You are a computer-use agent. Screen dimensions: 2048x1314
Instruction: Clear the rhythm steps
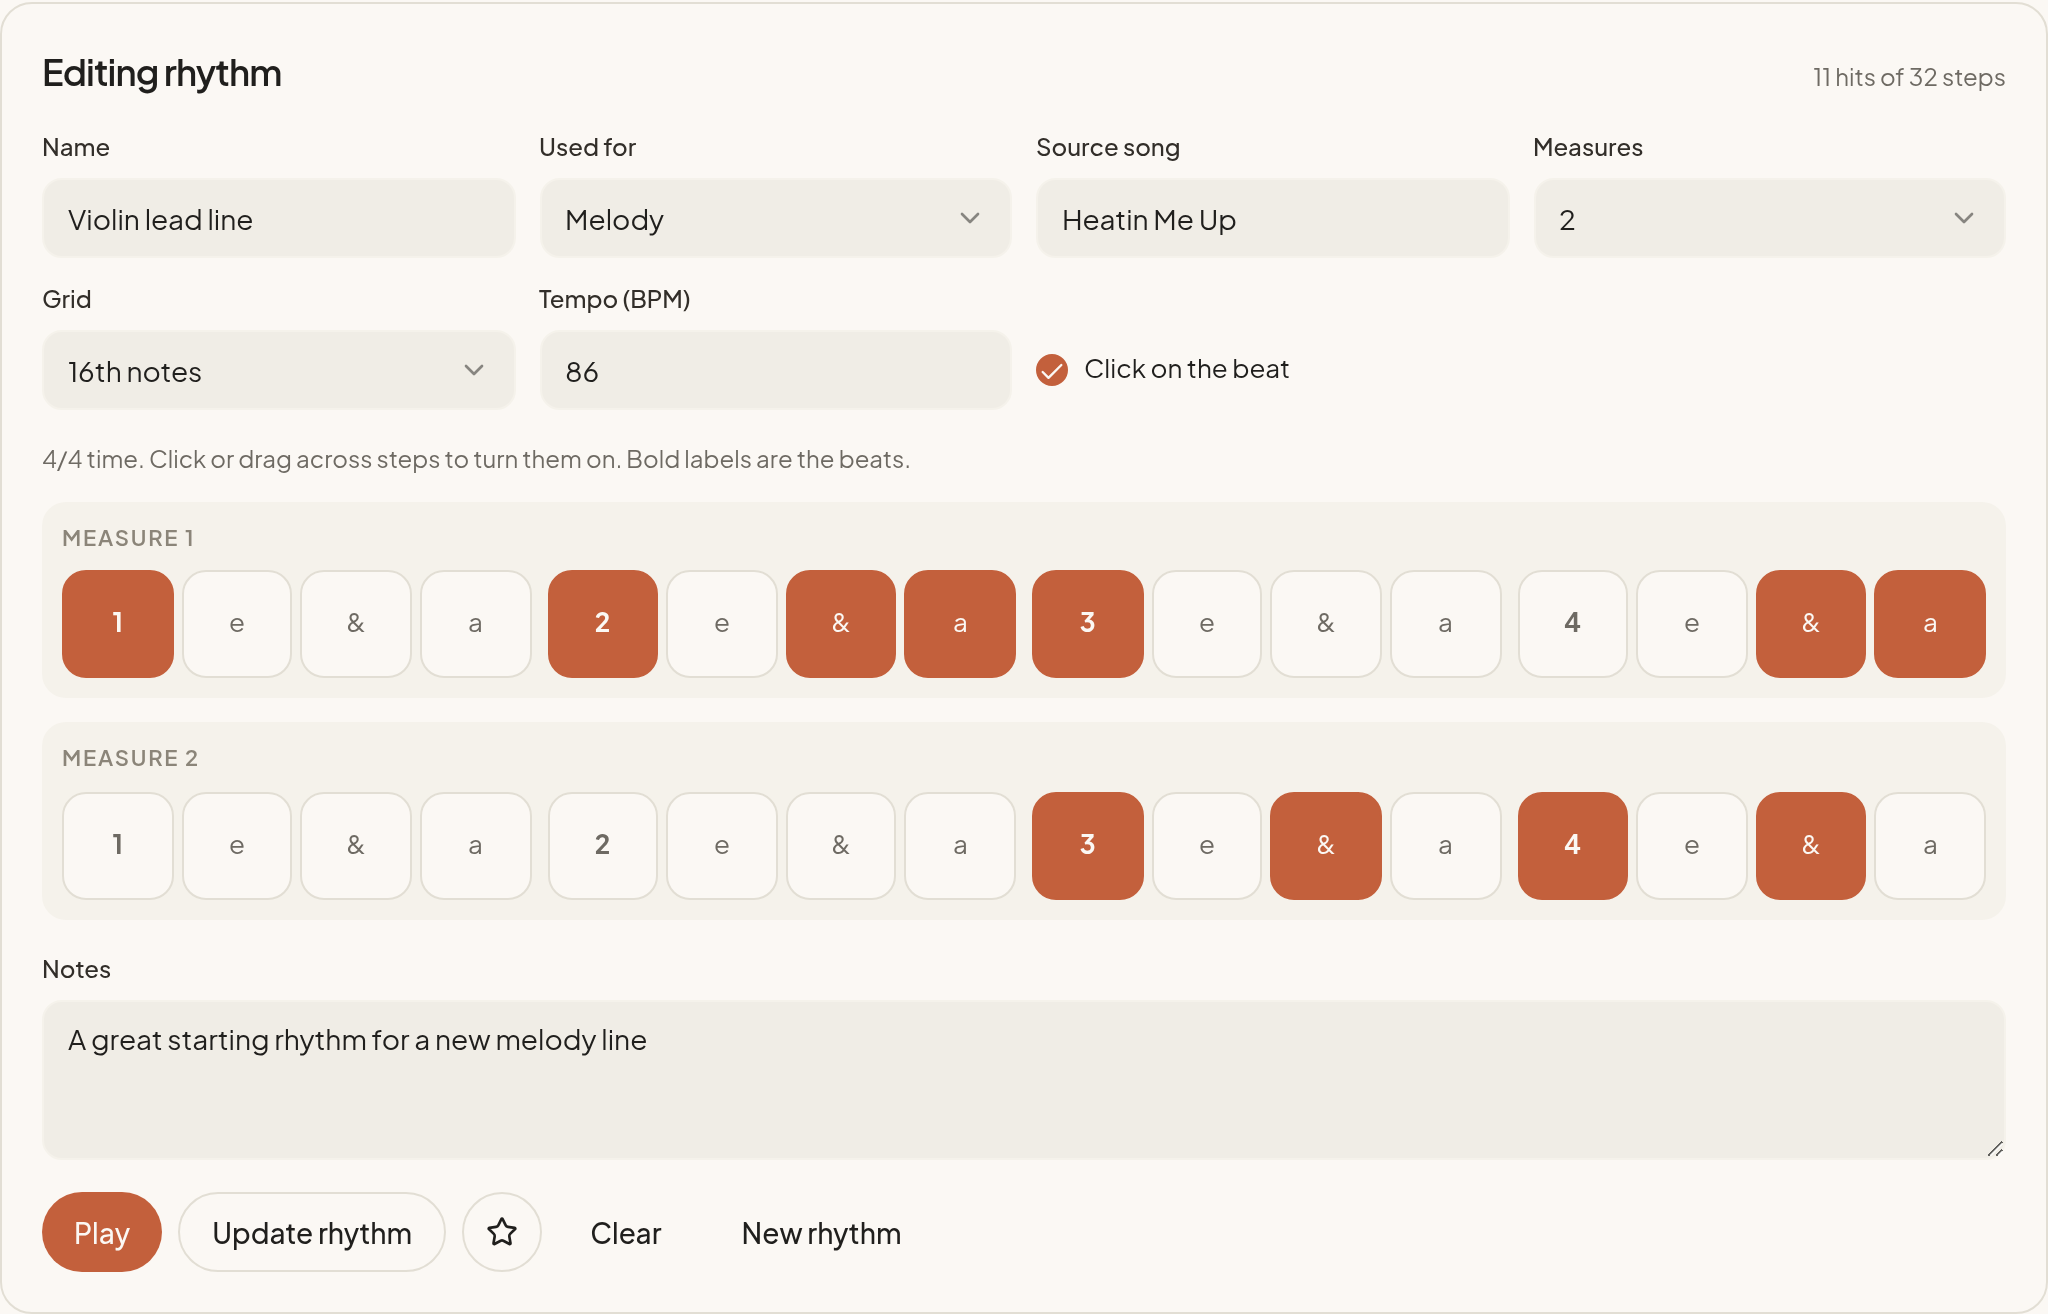coord(626,1233)
